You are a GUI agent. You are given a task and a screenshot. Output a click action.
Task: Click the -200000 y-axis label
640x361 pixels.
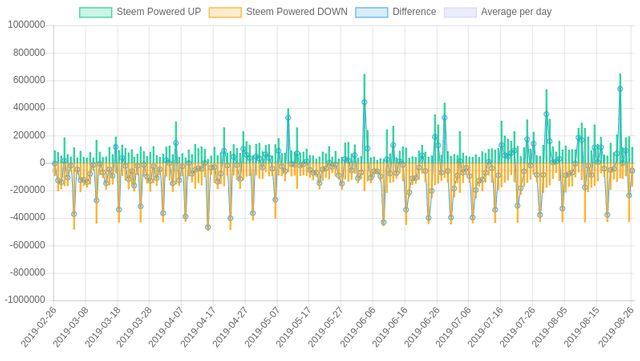click(x=27, y=190)
